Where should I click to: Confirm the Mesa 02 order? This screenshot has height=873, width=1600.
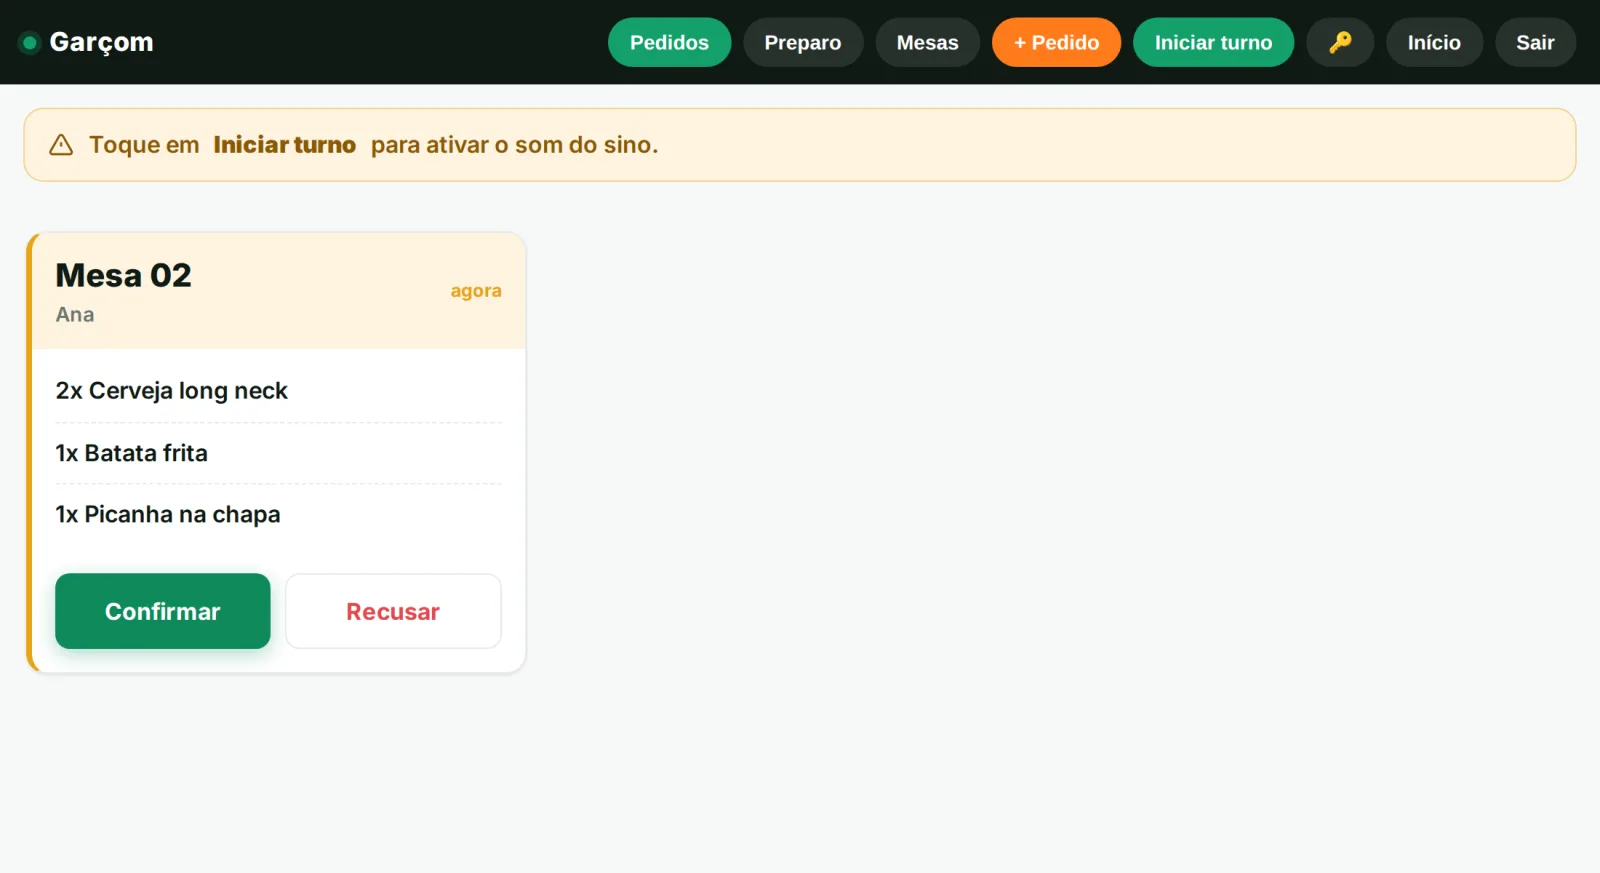pos(163,611)
